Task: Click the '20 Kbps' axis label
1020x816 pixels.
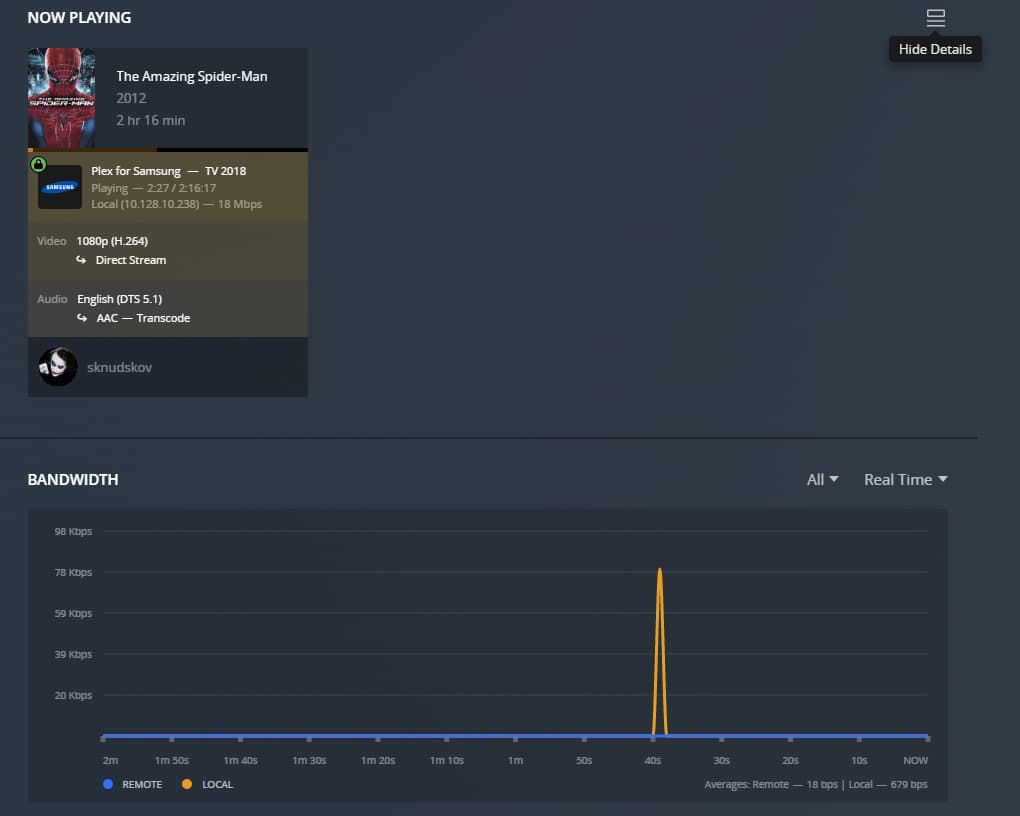Action: coord(73,696)
